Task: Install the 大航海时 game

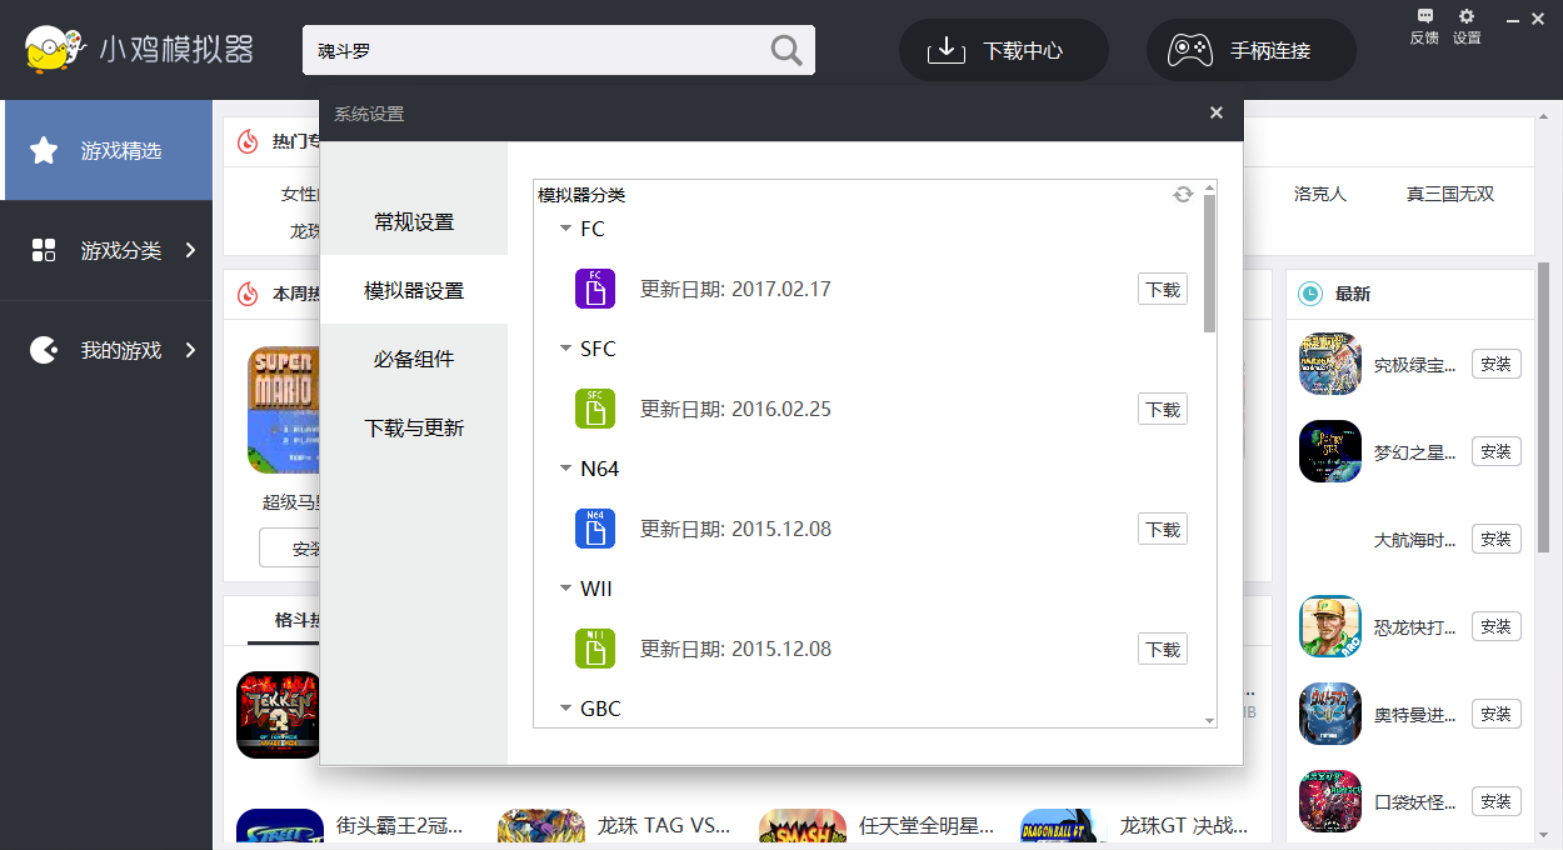Action: point(1496,539)
